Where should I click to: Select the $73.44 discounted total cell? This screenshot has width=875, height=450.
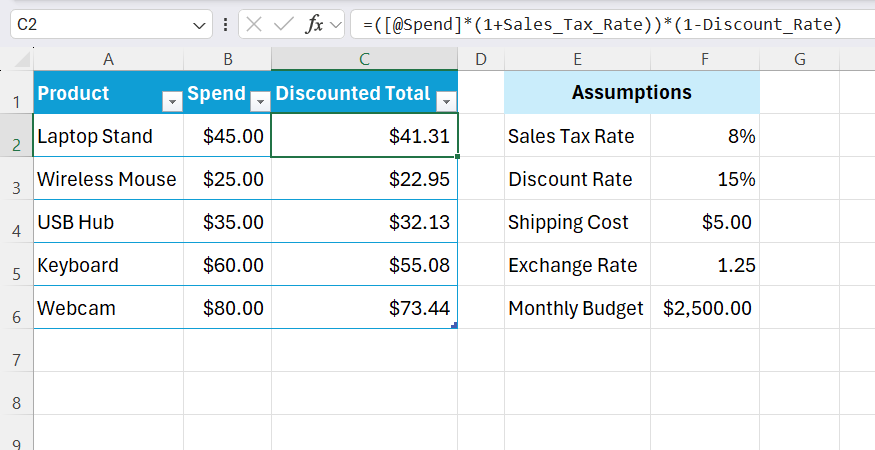point(364,308)
